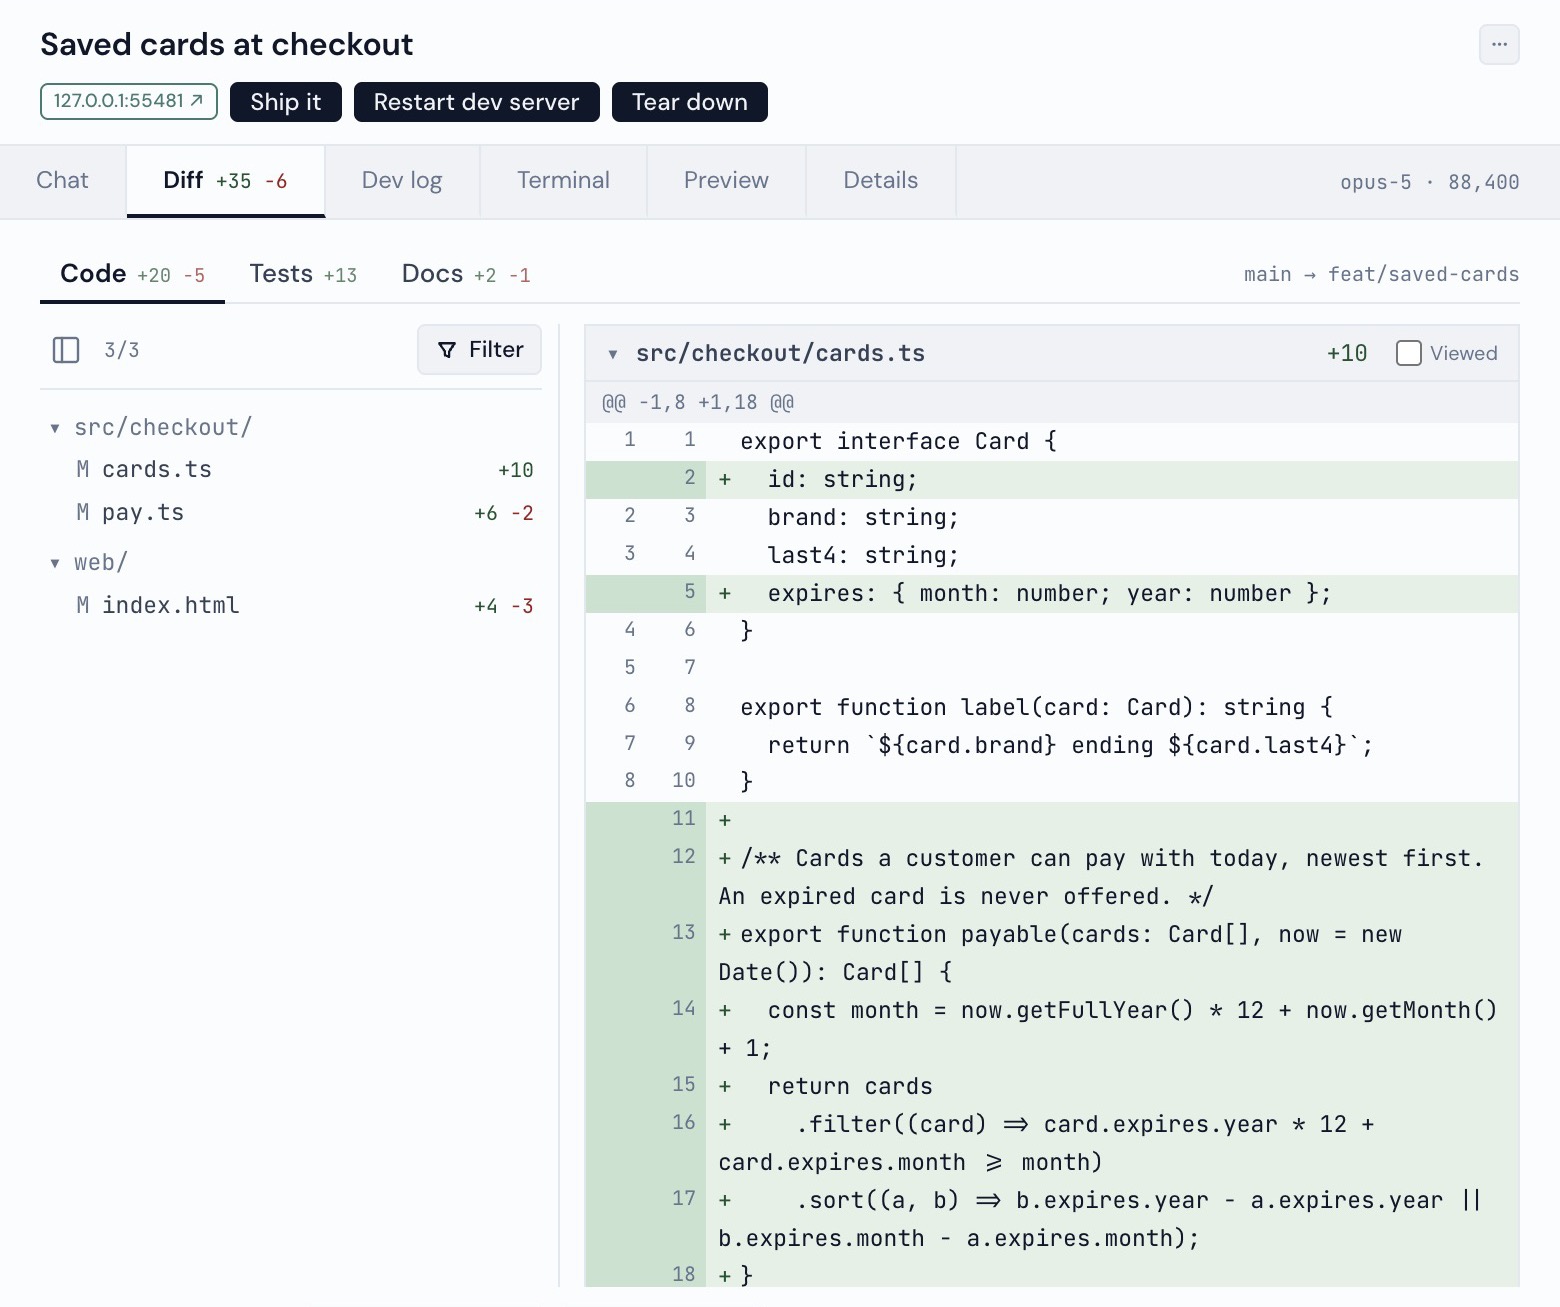Toggle the file tree sidebar panel icon
This screenshot has height=1307, width=1560.
pos(66,350)
